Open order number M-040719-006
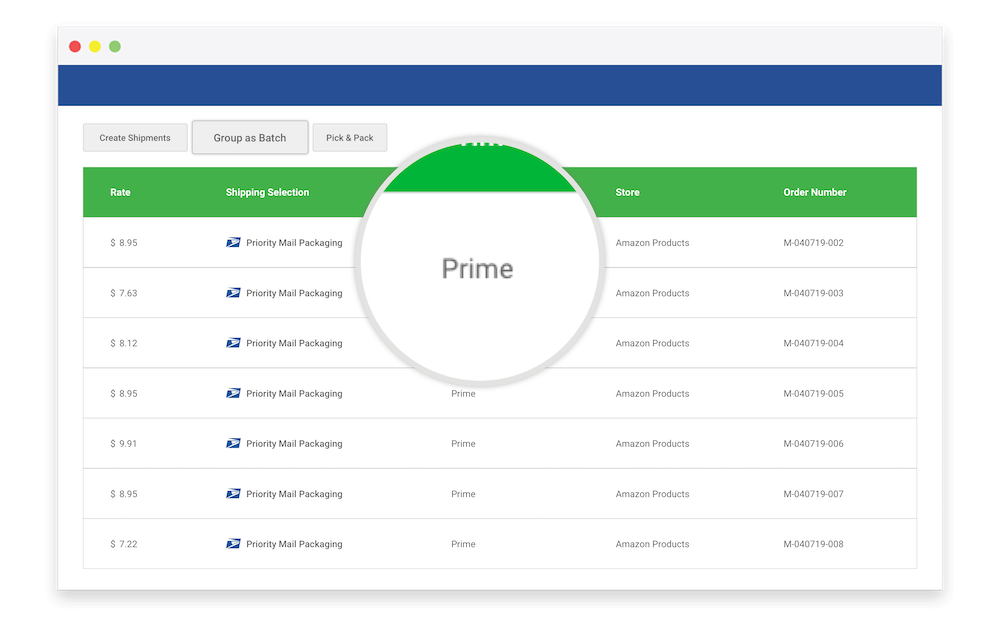Screen dimensions: 1000x631 pos(813,444)
